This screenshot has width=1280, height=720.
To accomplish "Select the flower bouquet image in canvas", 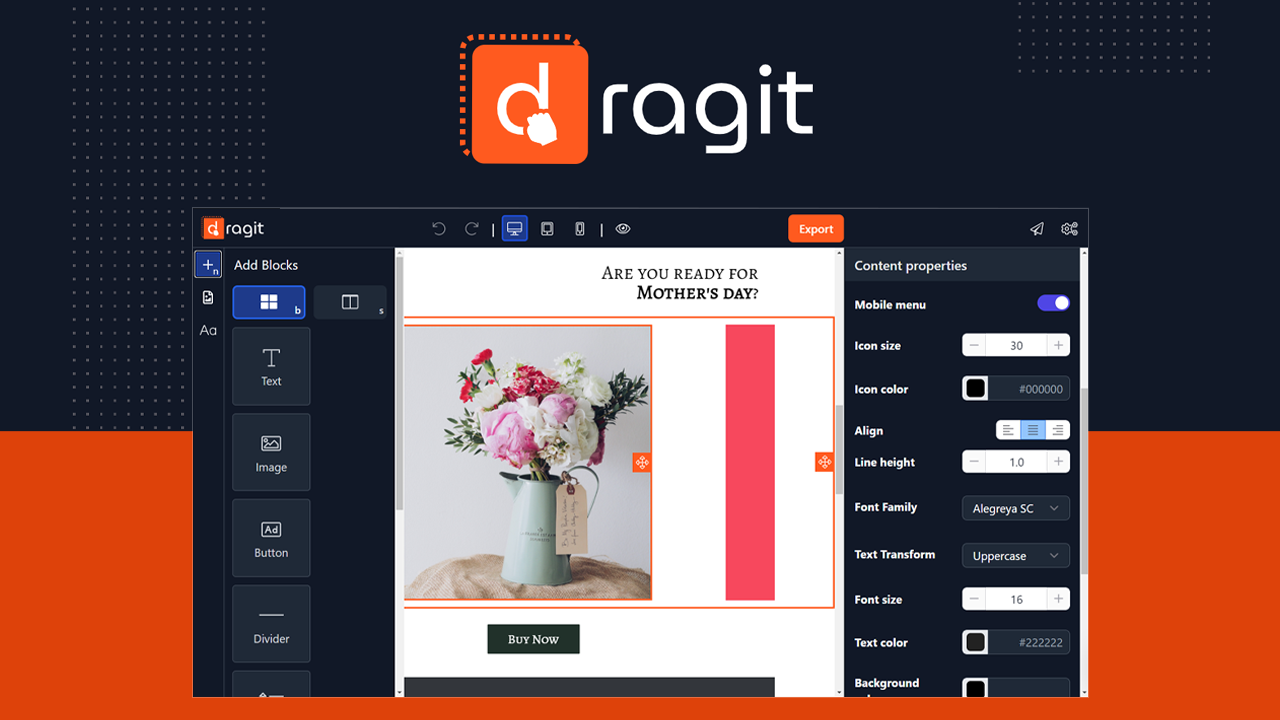I will (x=527, y=462).
